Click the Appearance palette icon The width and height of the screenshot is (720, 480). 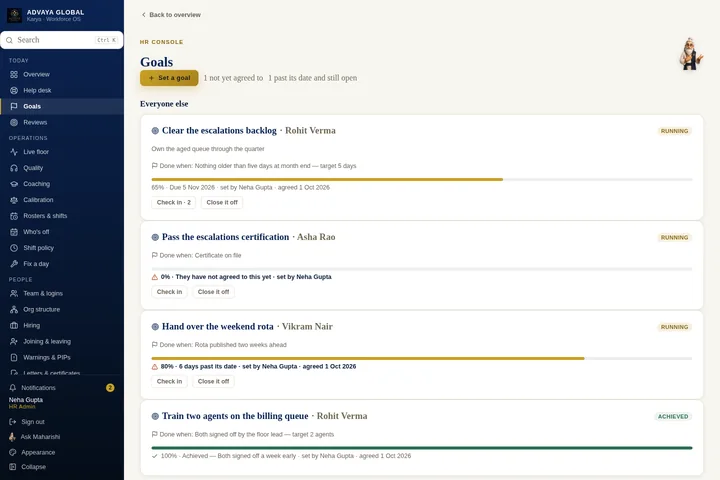point(12,452)
